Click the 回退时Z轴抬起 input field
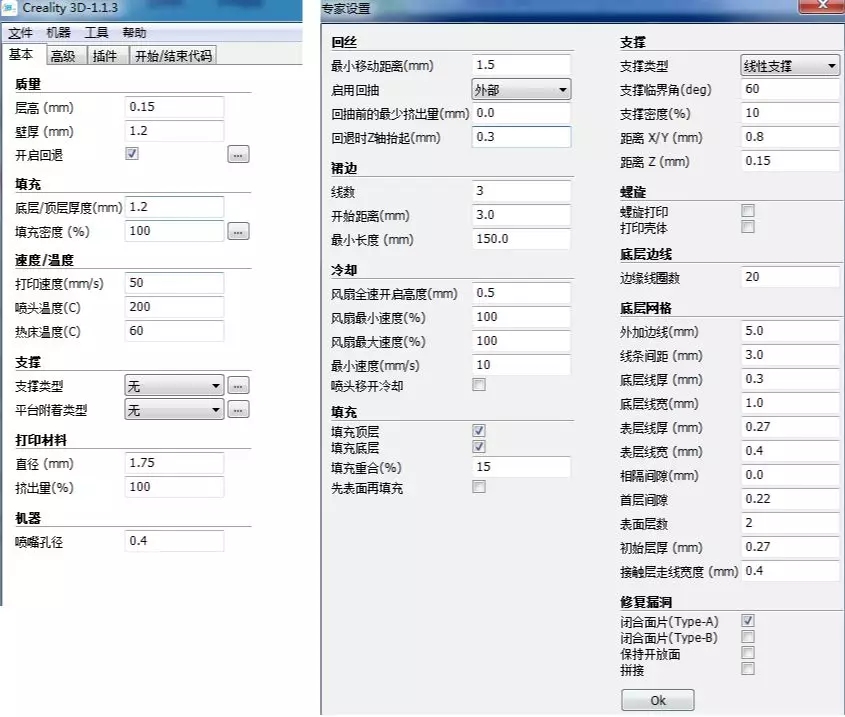This screenshot has width=845, height=717. (521, 137)
